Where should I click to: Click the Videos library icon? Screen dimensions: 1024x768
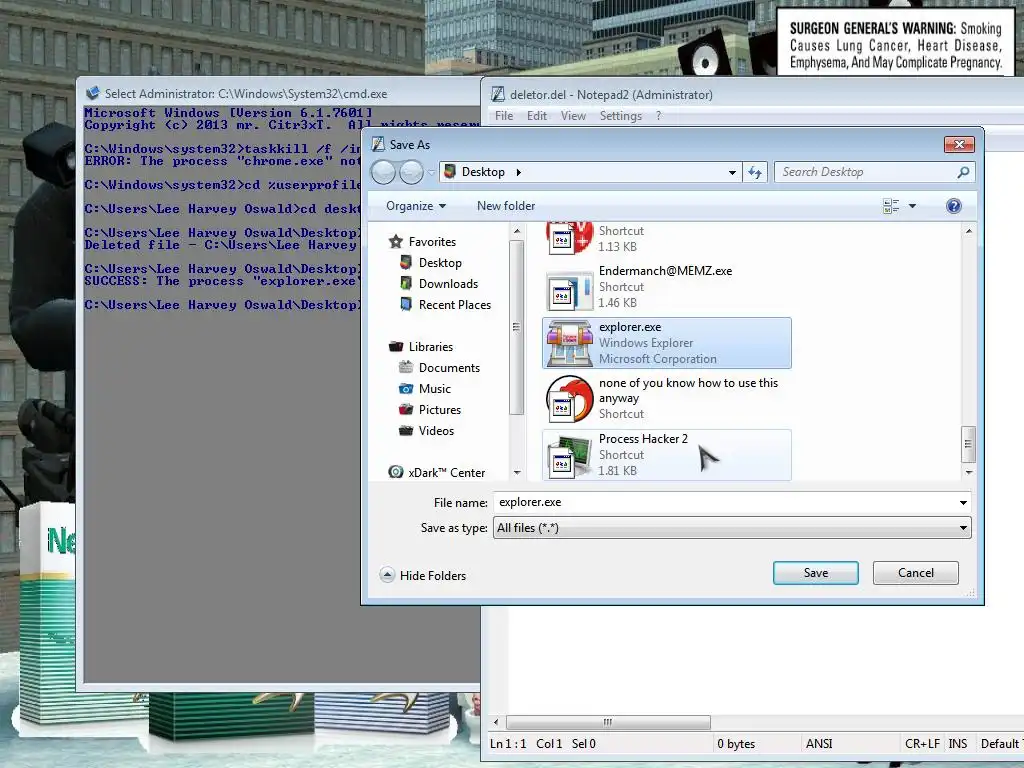point(406,430)
